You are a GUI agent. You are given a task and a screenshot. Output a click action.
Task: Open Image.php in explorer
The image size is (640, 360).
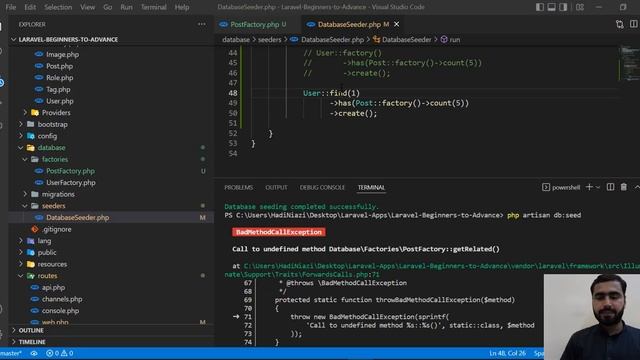point(62,54)
